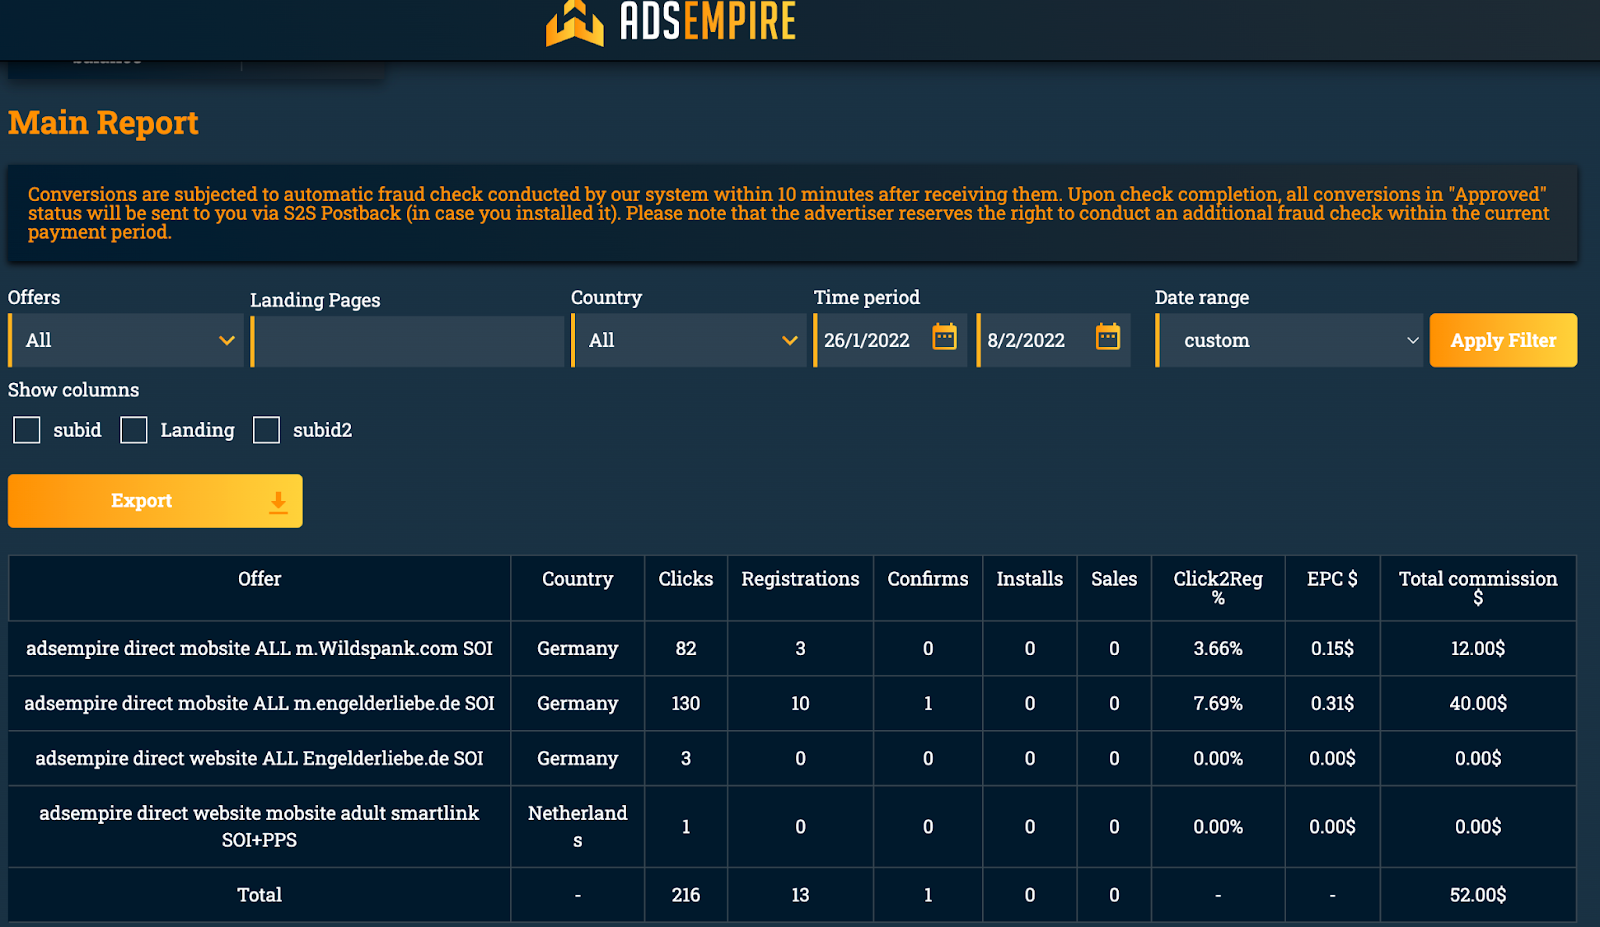Click the Main Report heading
Screen dimensions: 1600x927
coord(103,122)
